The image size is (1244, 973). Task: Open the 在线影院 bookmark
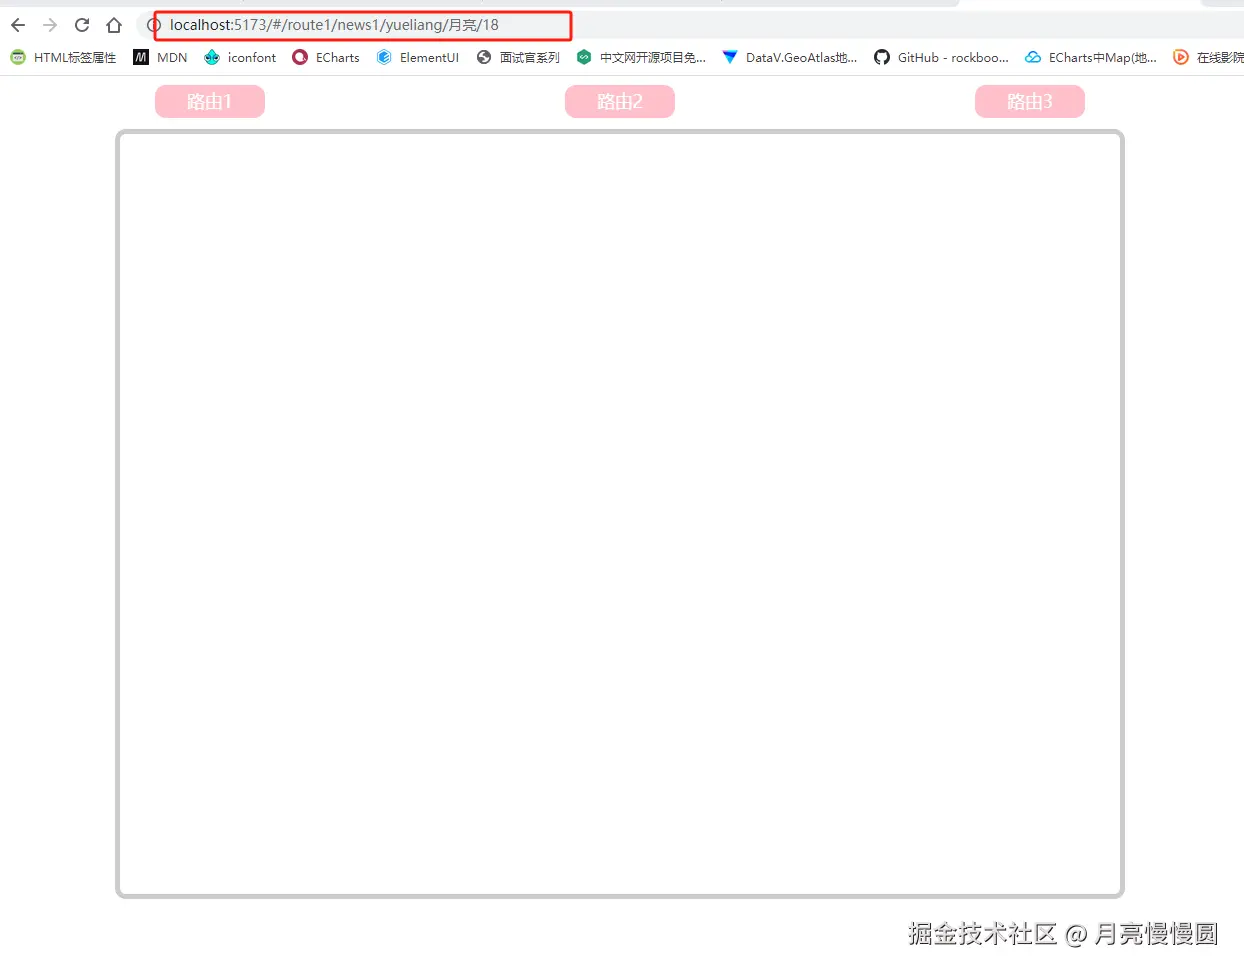click(x=1208, y=58)
